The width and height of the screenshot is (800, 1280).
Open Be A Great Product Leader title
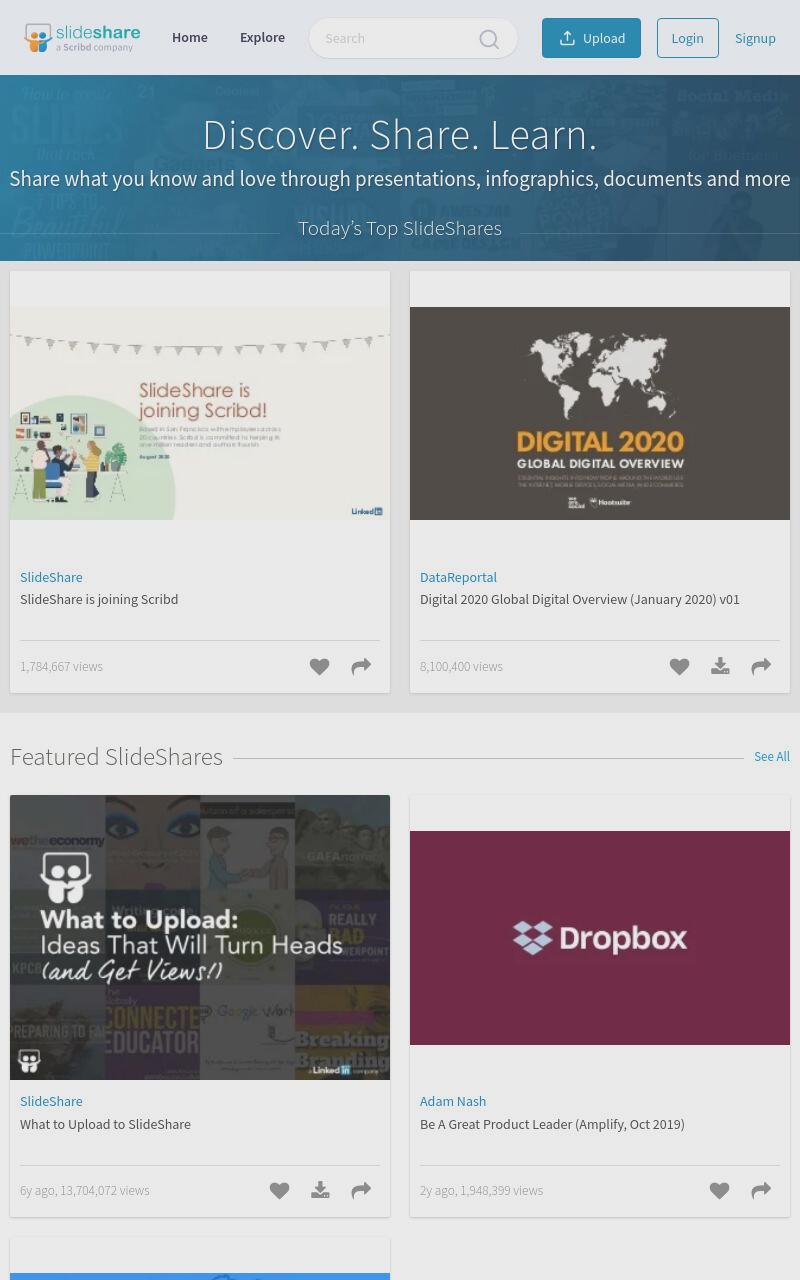(x=552, y=1124)
